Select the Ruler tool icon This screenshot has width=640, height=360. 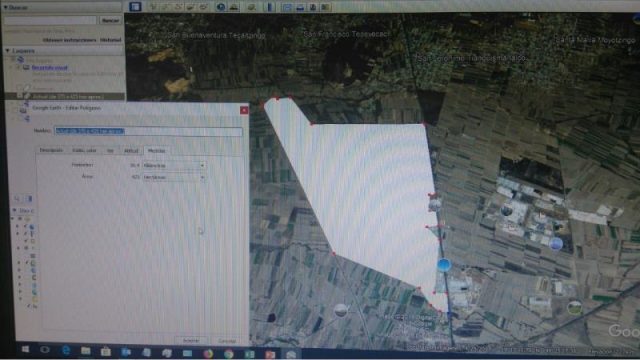click(x=269, y=7)
